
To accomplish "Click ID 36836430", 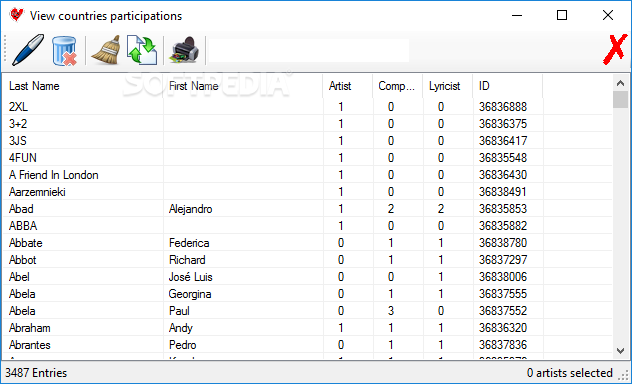I will (x=503, y=175).
